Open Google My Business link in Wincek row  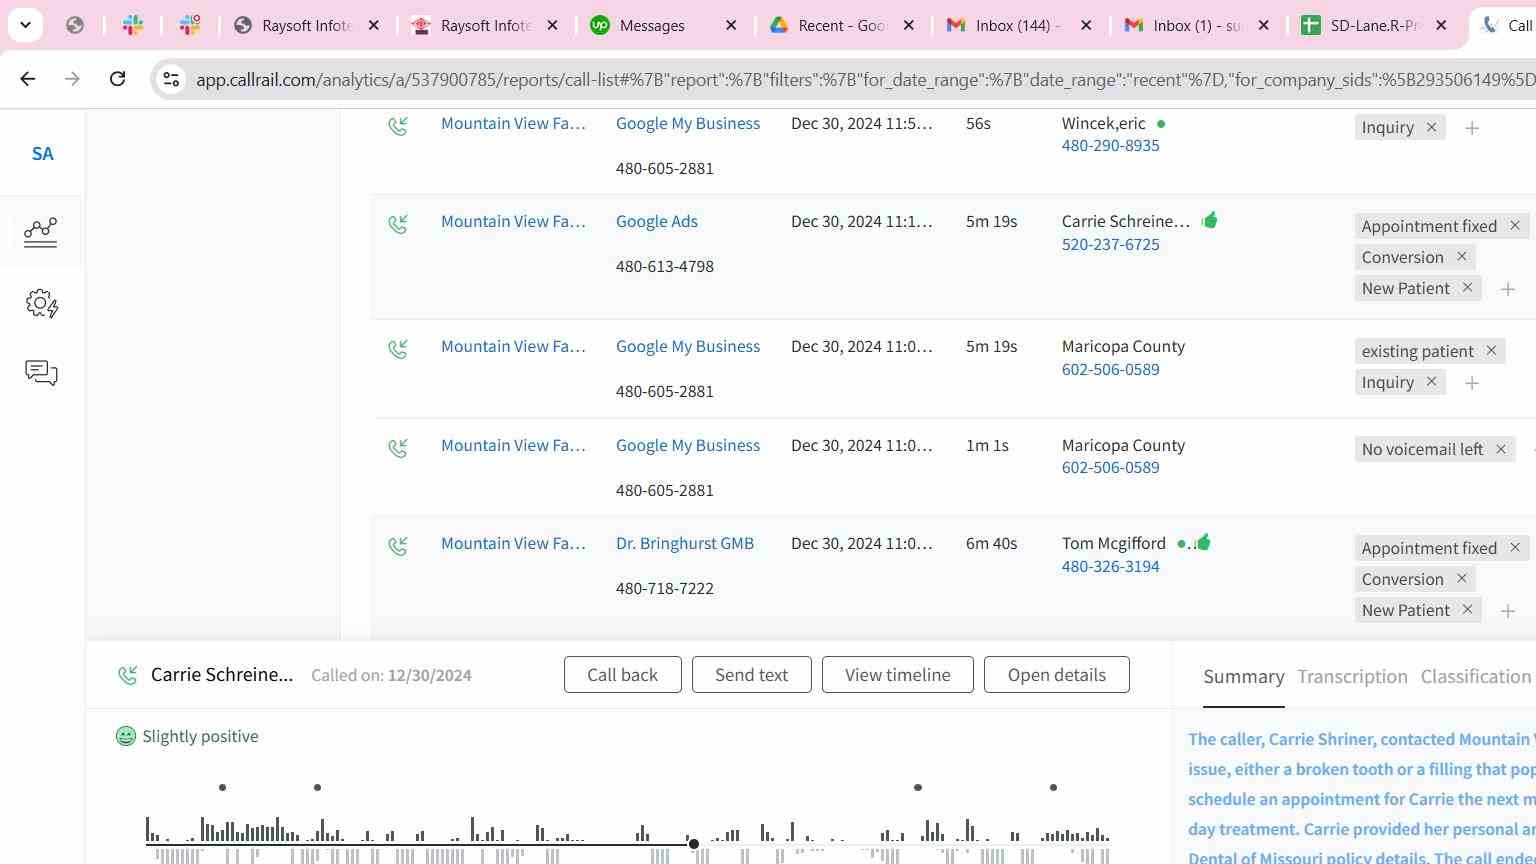688,124
